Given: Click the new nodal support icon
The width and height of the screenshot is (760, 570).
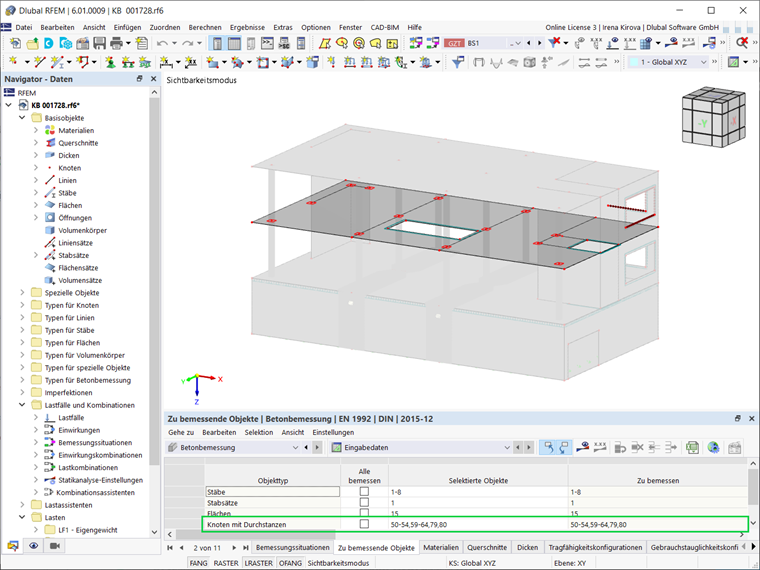Looking at the screenshot, I should click(111, 62).
